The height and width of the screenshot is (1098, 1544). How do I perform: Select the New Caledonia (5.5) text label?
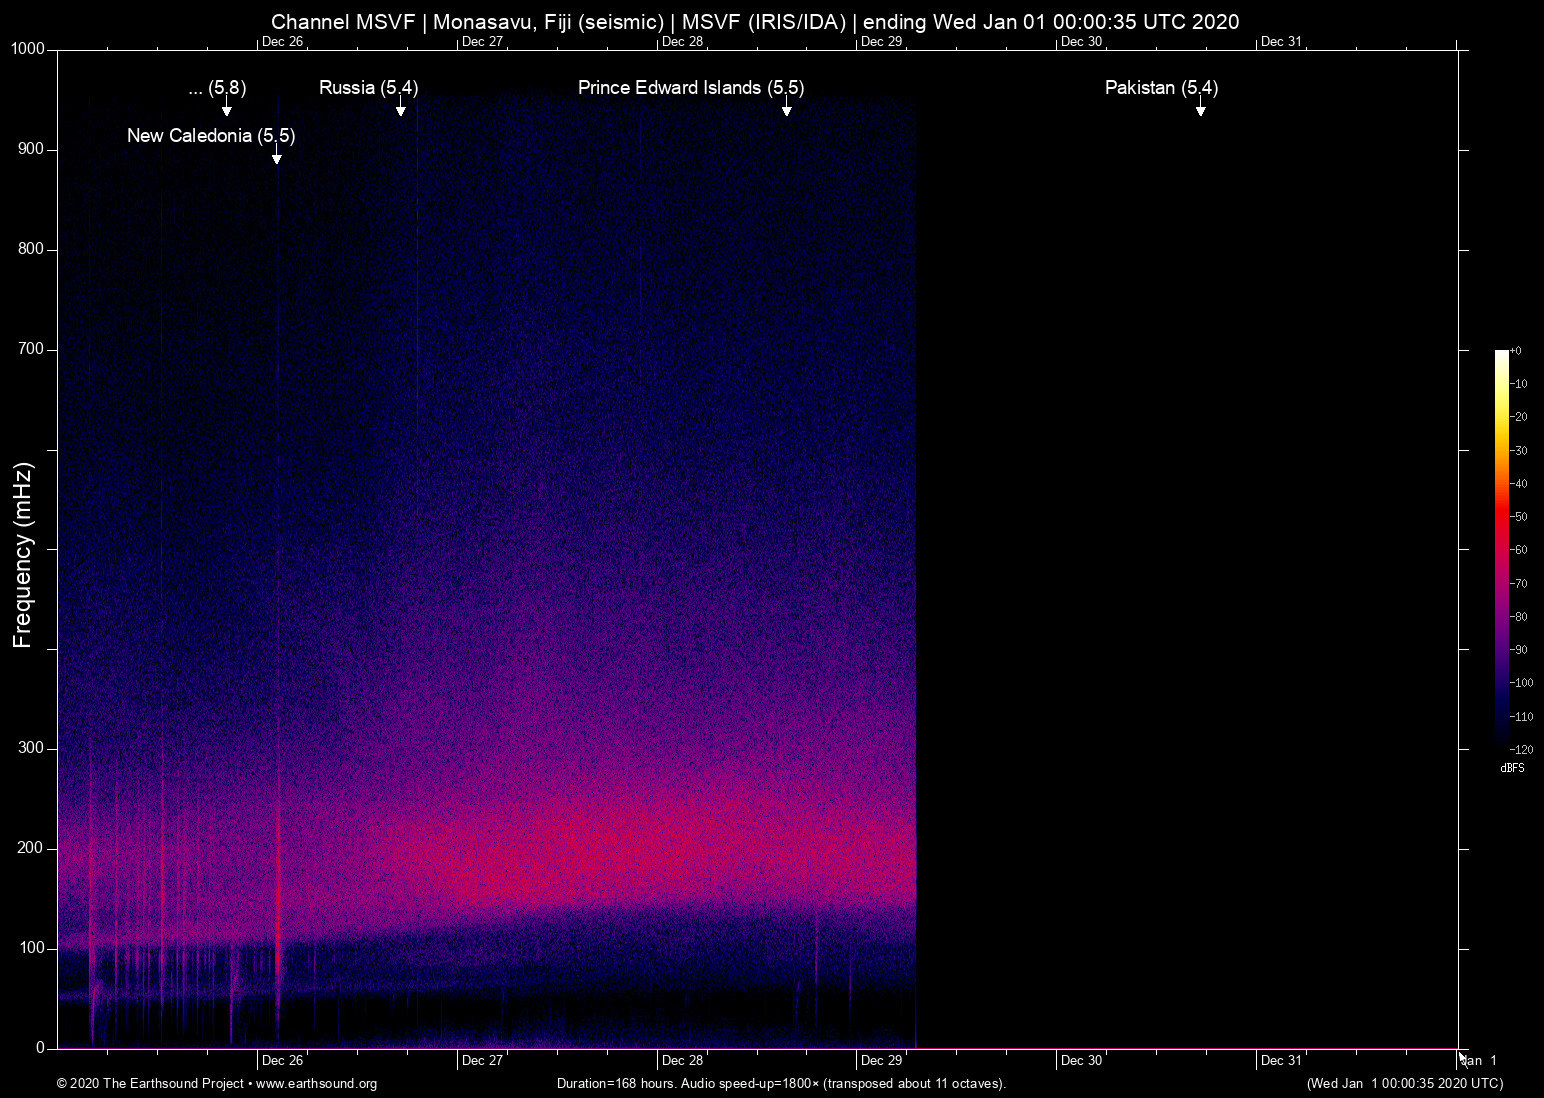point(211,136)
